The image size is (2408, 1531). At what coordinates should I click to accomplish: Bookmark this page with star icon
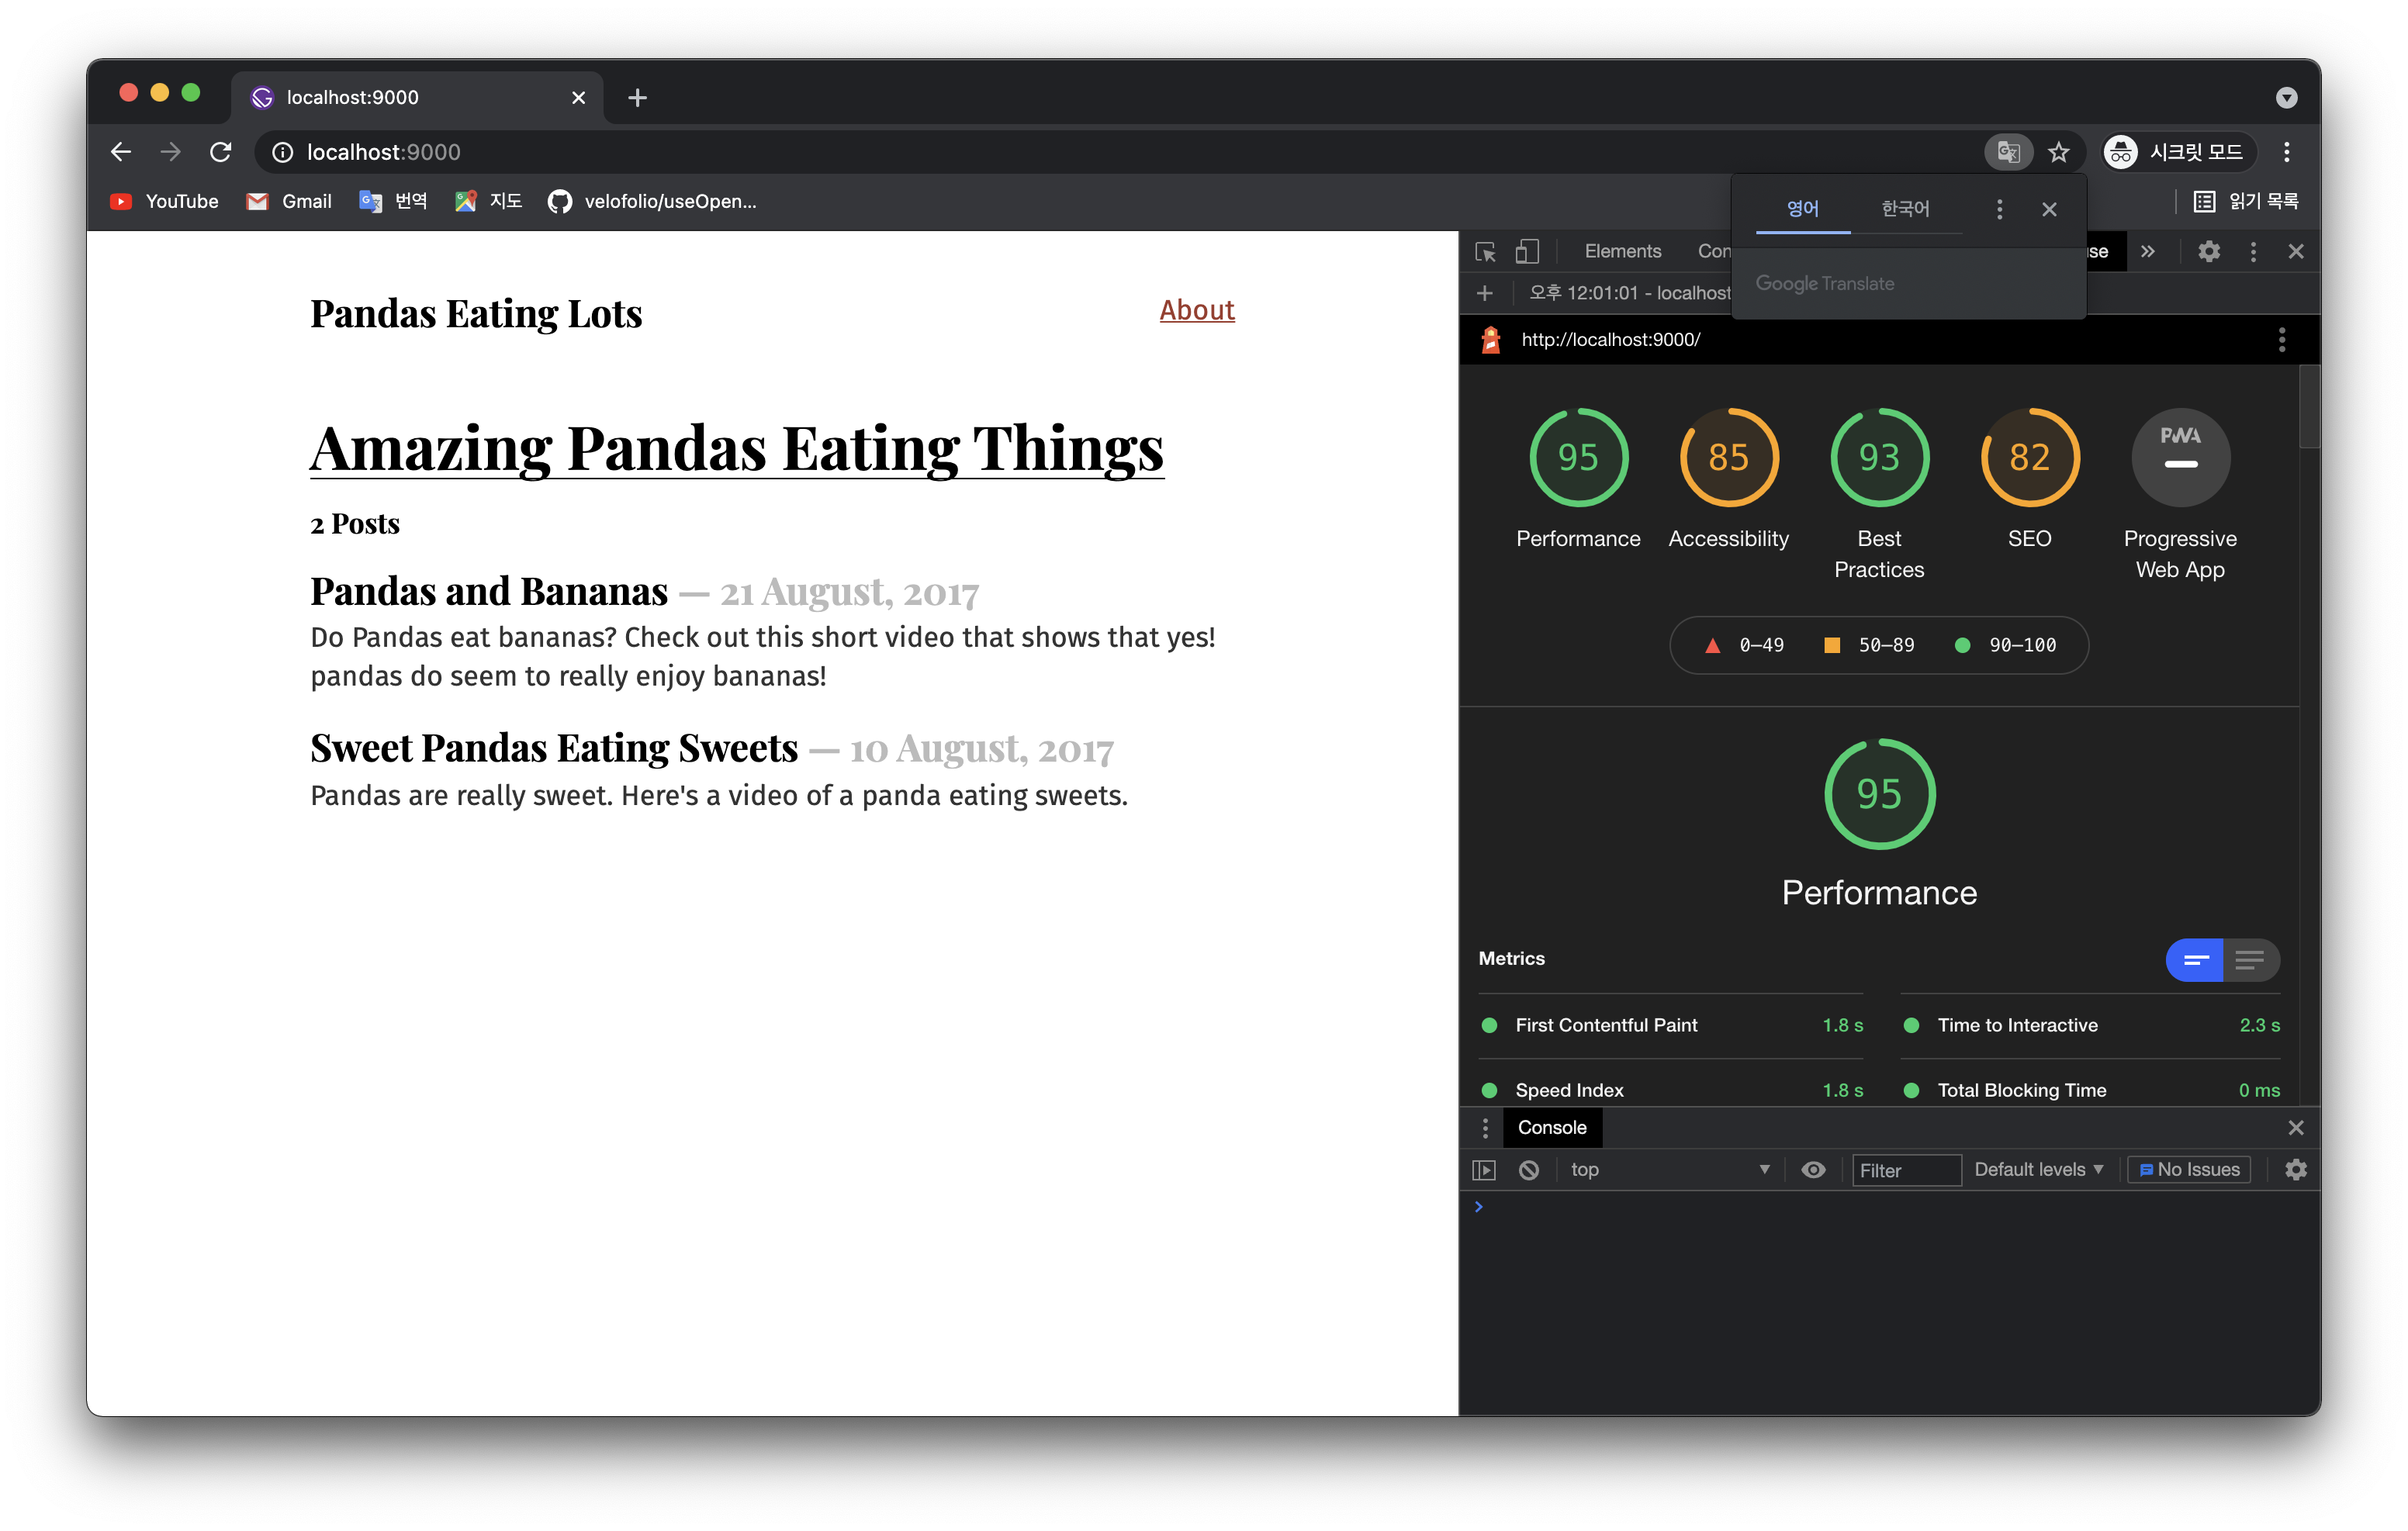pyautogui.click(x=2058, y=152)
